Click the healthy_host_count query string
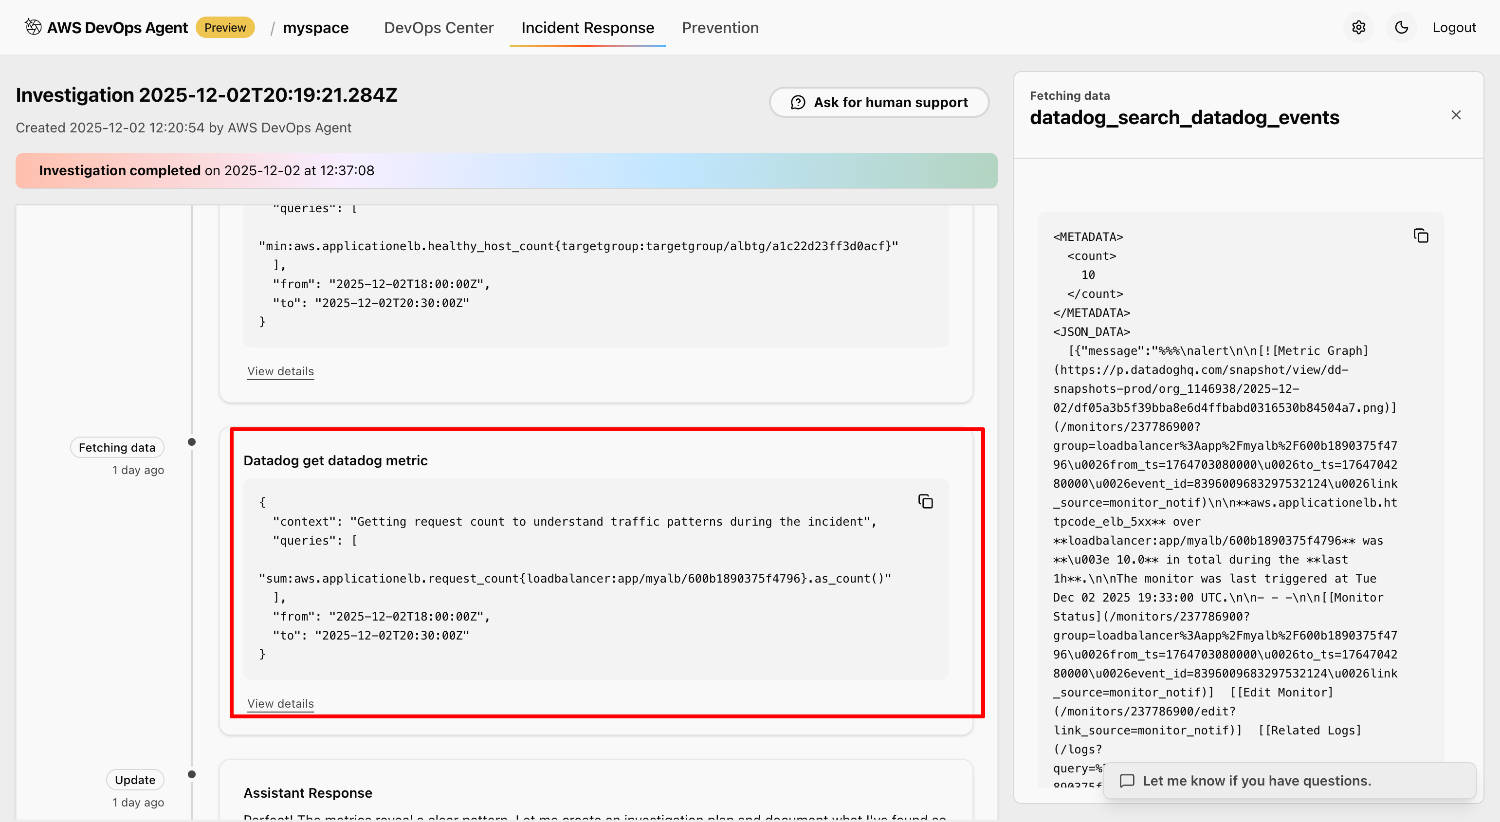Image resolution: width=1500 pixels, height=822 pixels. click(x=579, y=246)
